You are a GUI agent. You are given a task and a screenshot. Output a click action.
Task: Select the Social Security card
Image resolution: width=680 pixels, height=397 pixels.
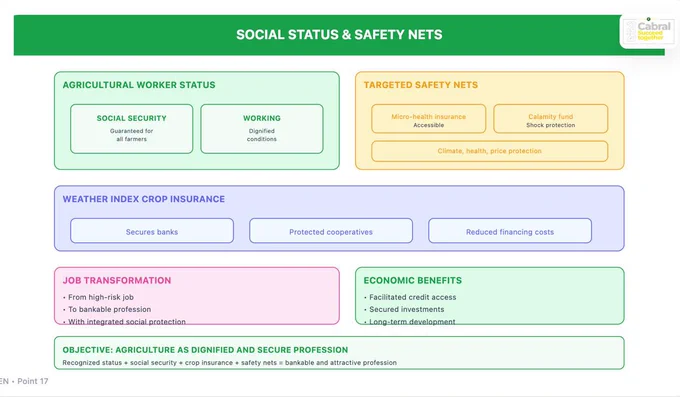click(131, 129)
